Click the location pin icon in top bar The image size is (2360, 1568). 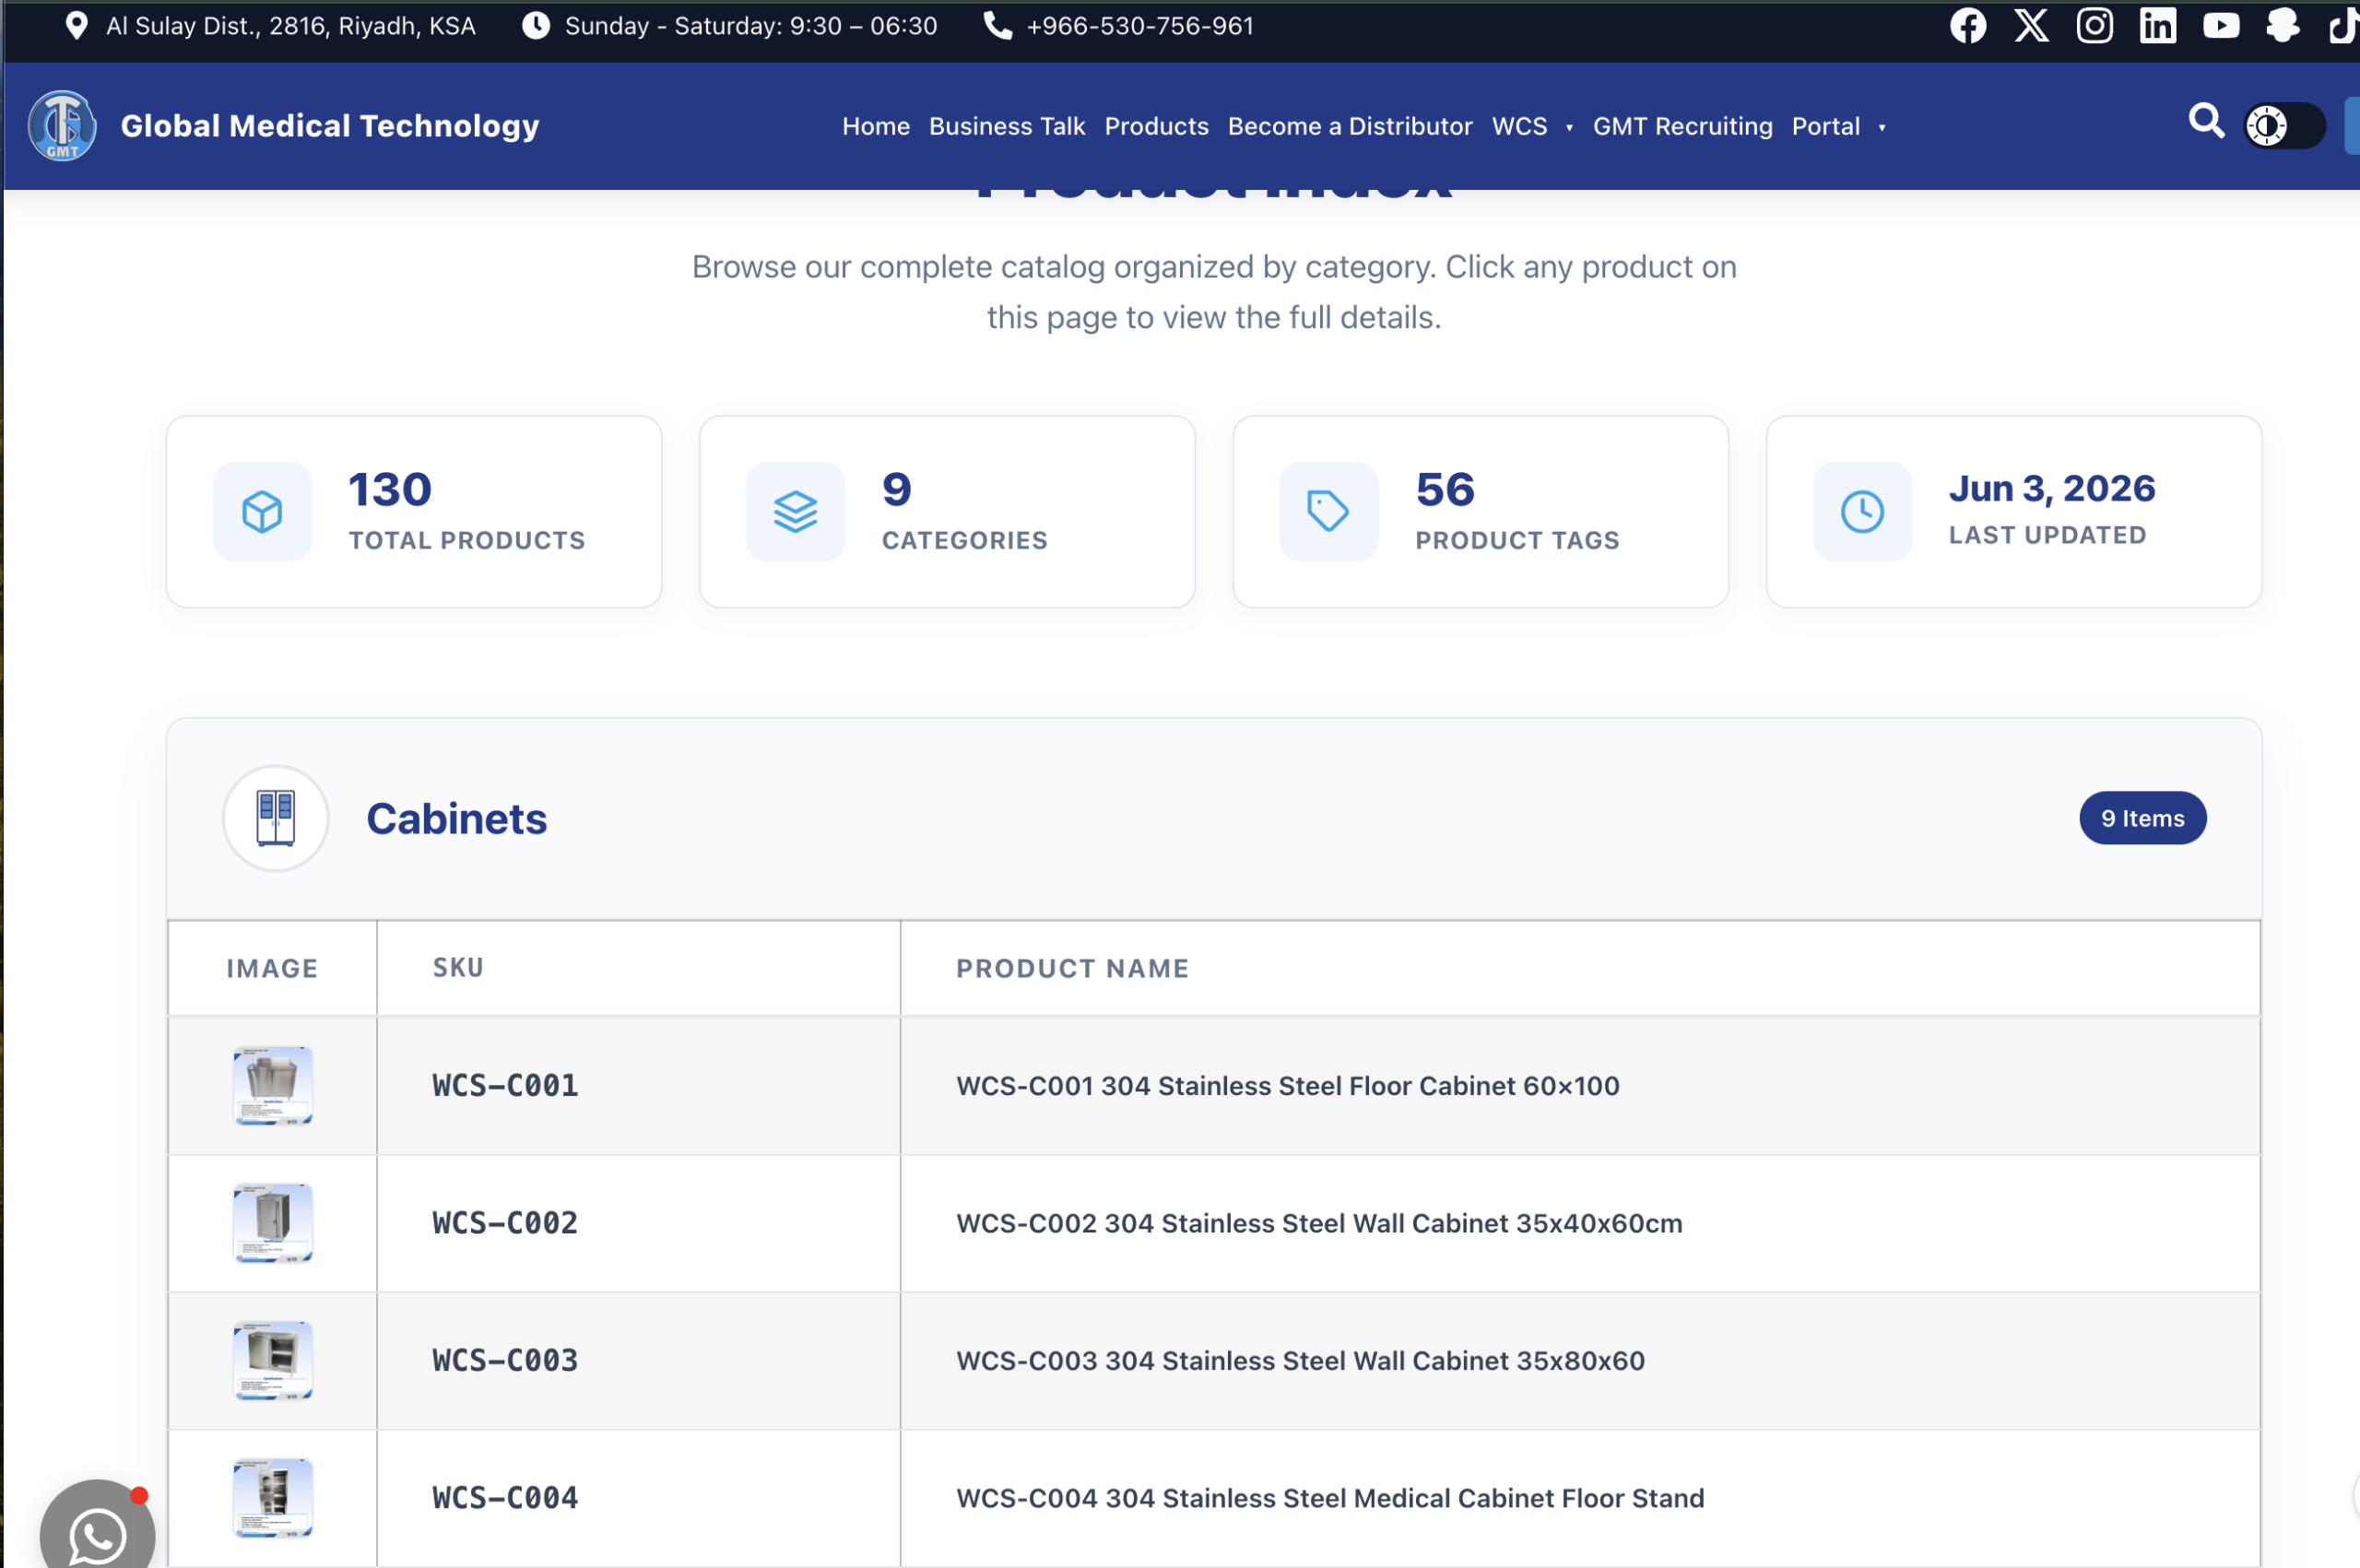76,26
